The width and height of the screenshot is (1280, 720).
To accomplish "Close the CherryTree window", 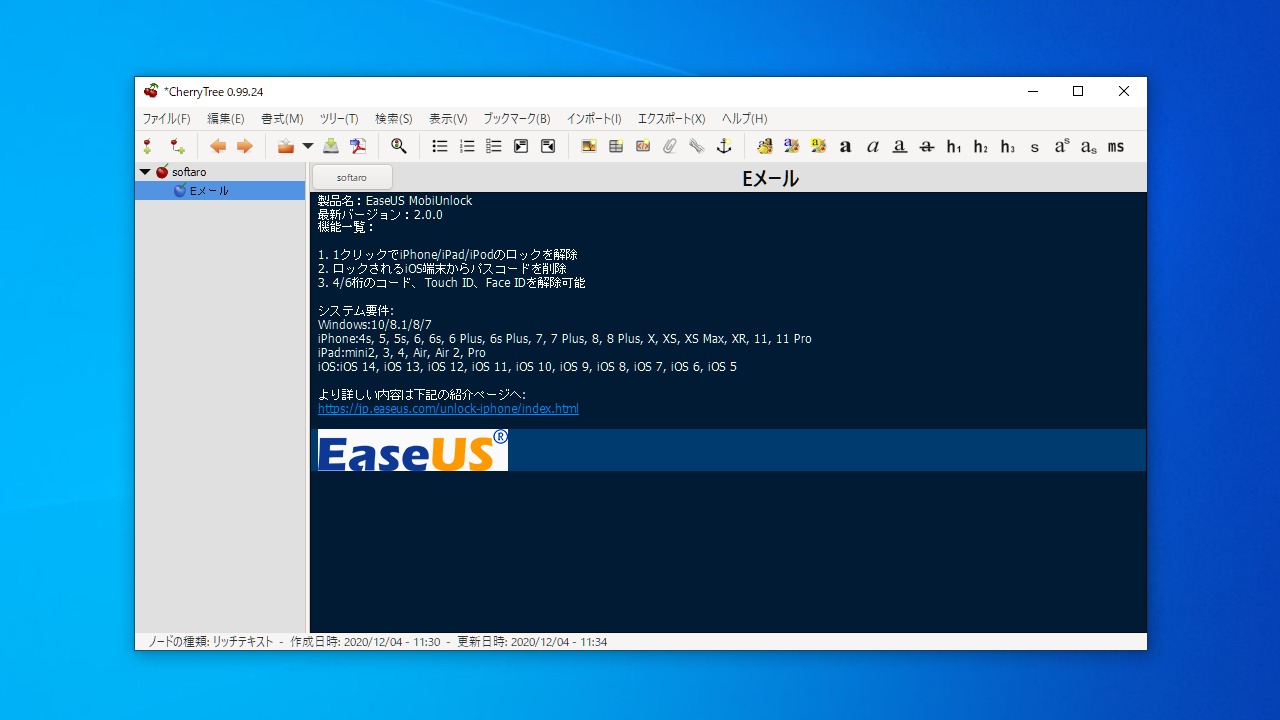I will point(1124,91).
